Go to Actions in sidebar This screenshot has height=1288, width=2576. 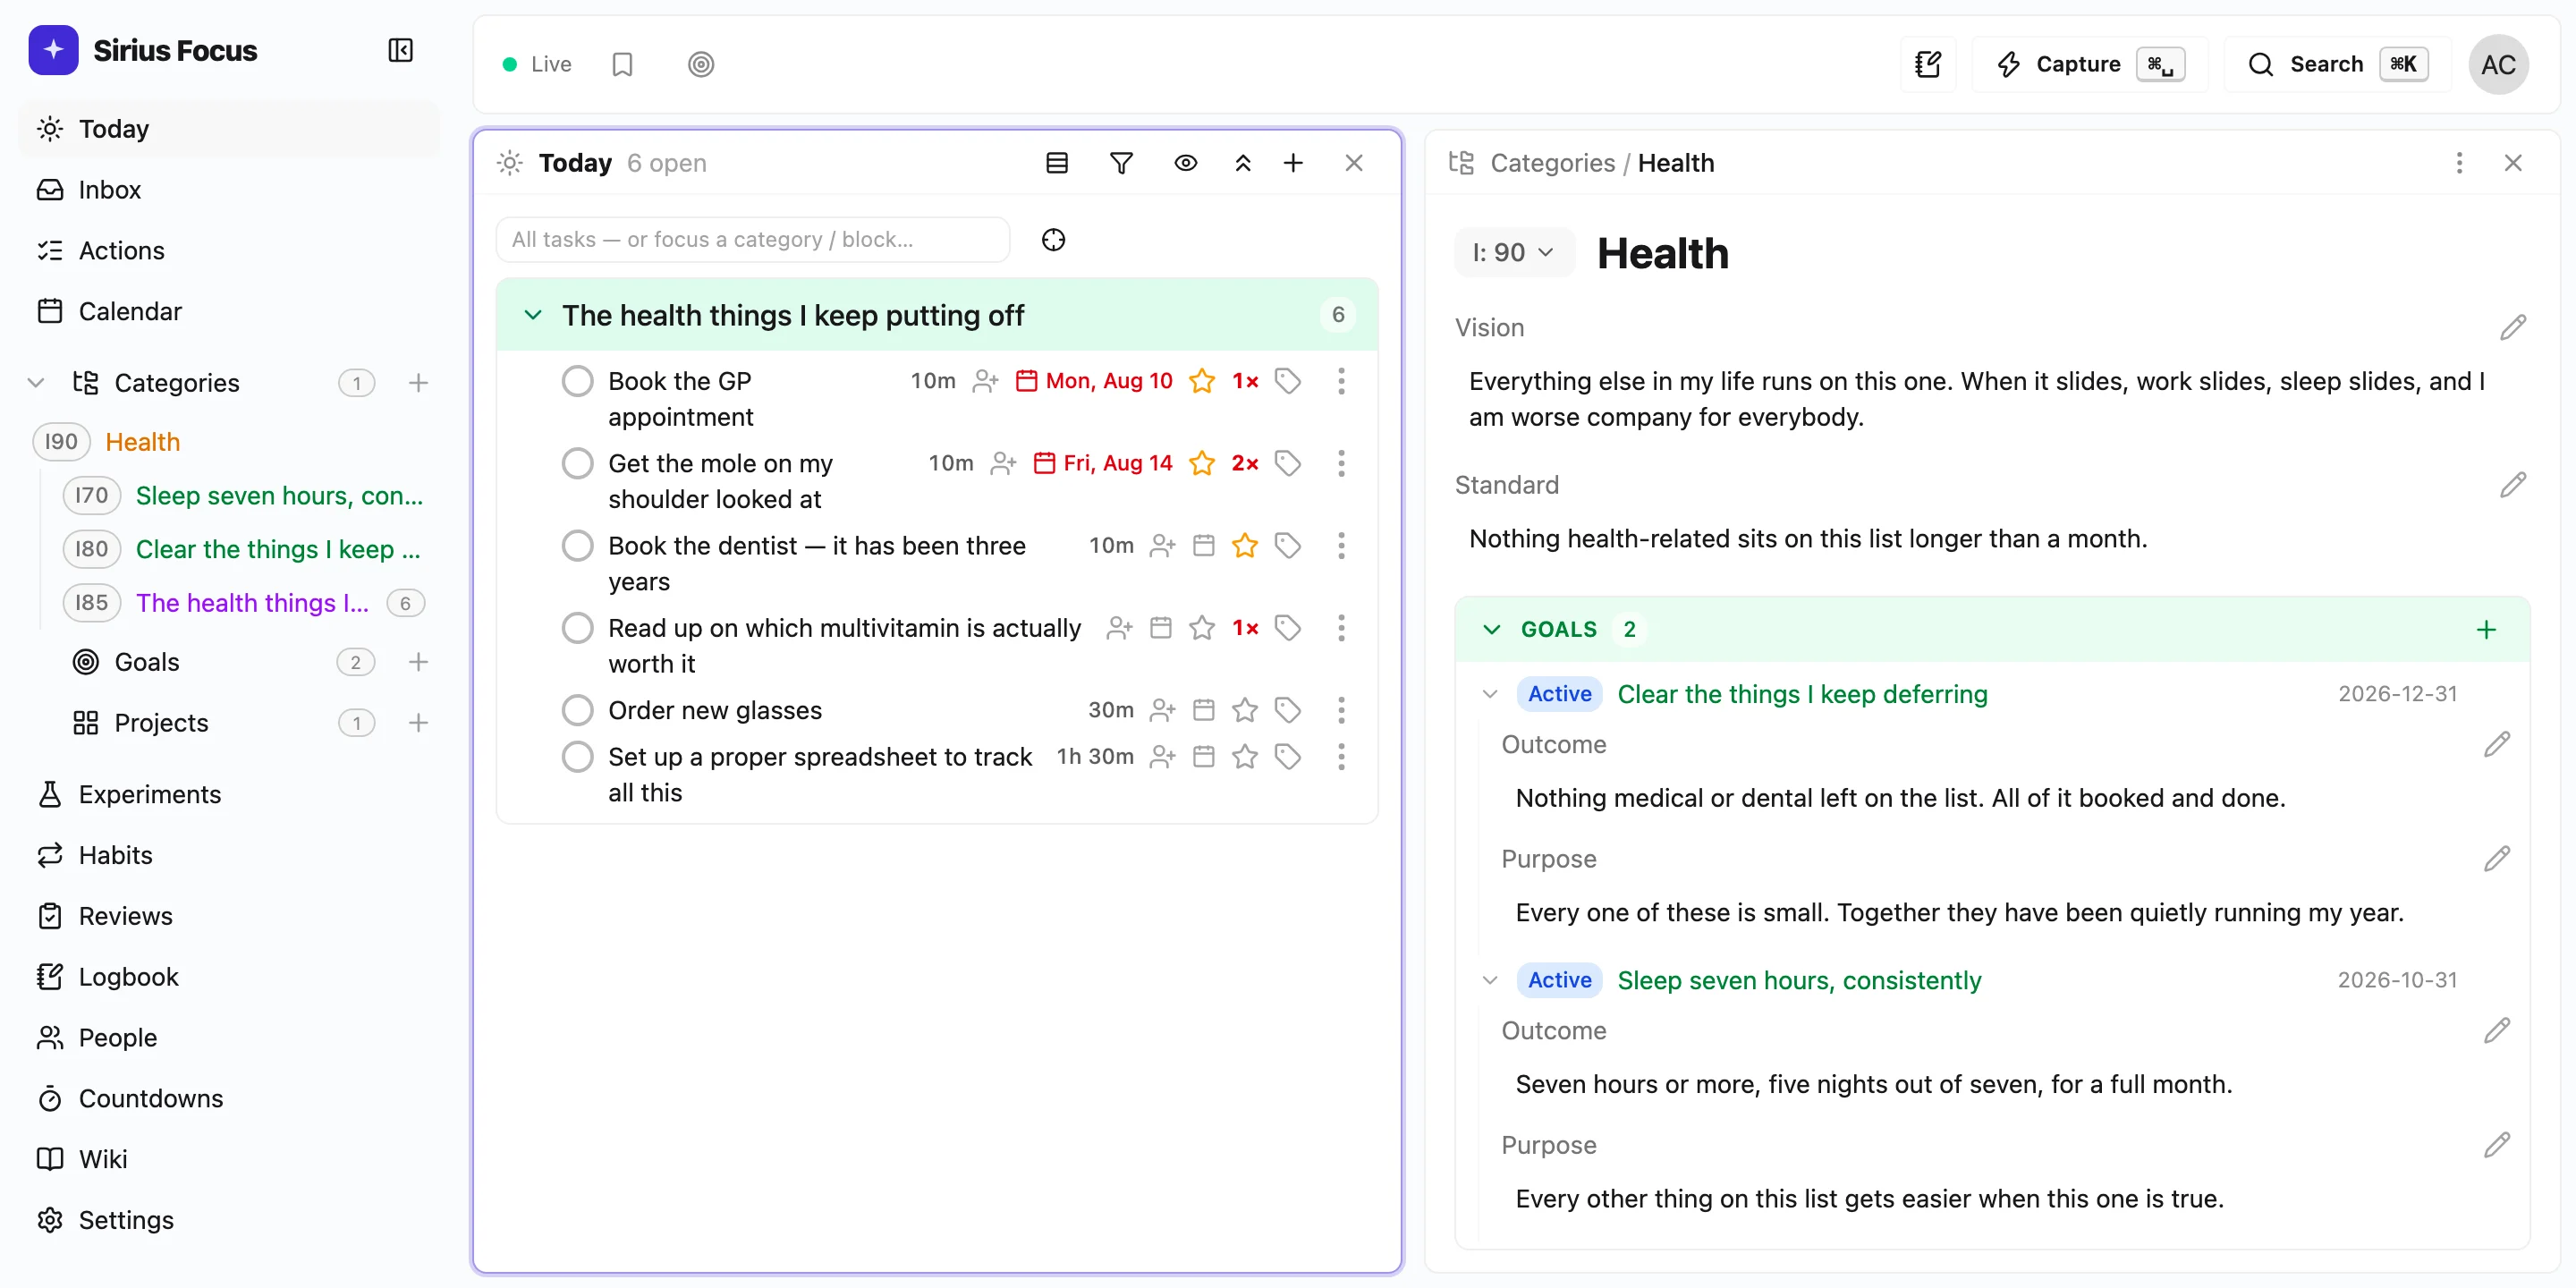tap(230, 251)
